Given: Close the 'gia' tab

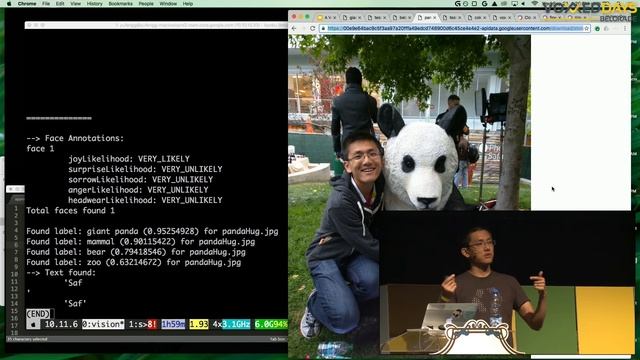Looking at the screenshot, I should (359, 18).
